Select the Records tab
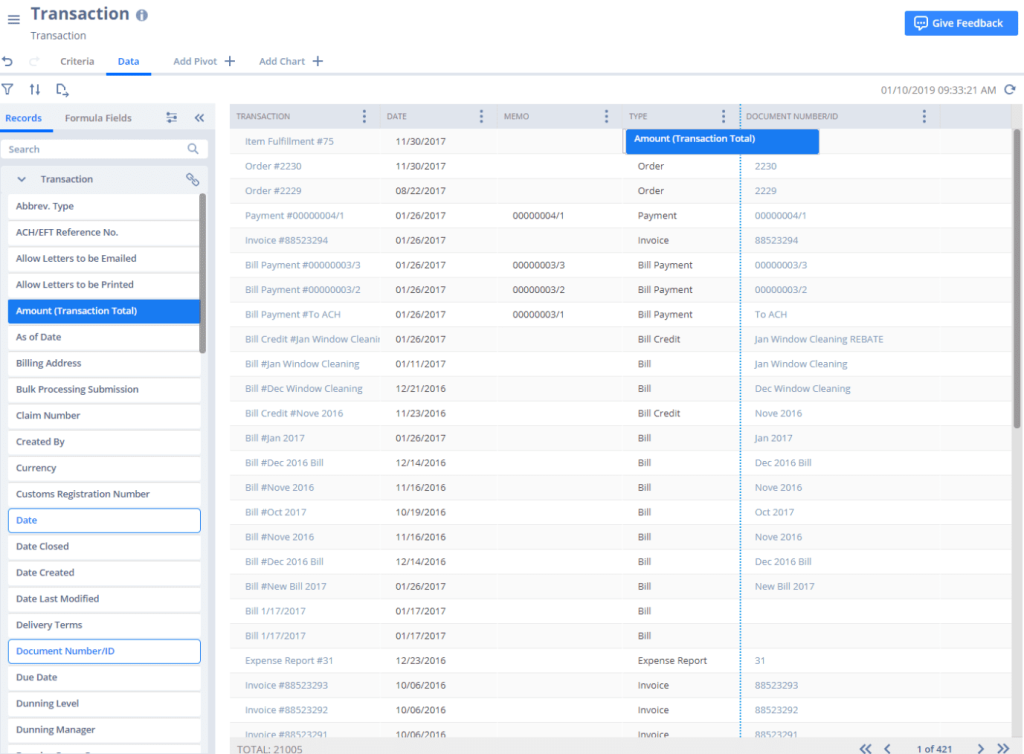 click(x=24, y=118)
